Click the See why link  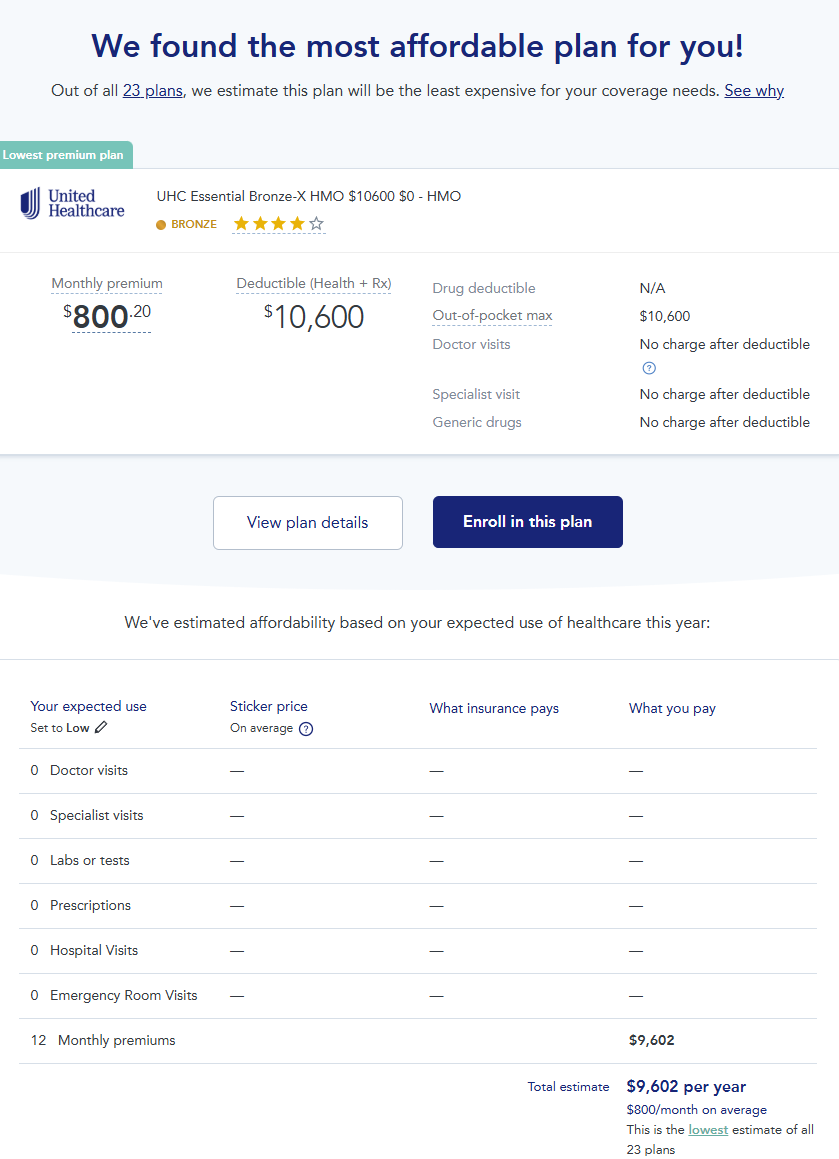pyautogui.click(x=754, y=91)
